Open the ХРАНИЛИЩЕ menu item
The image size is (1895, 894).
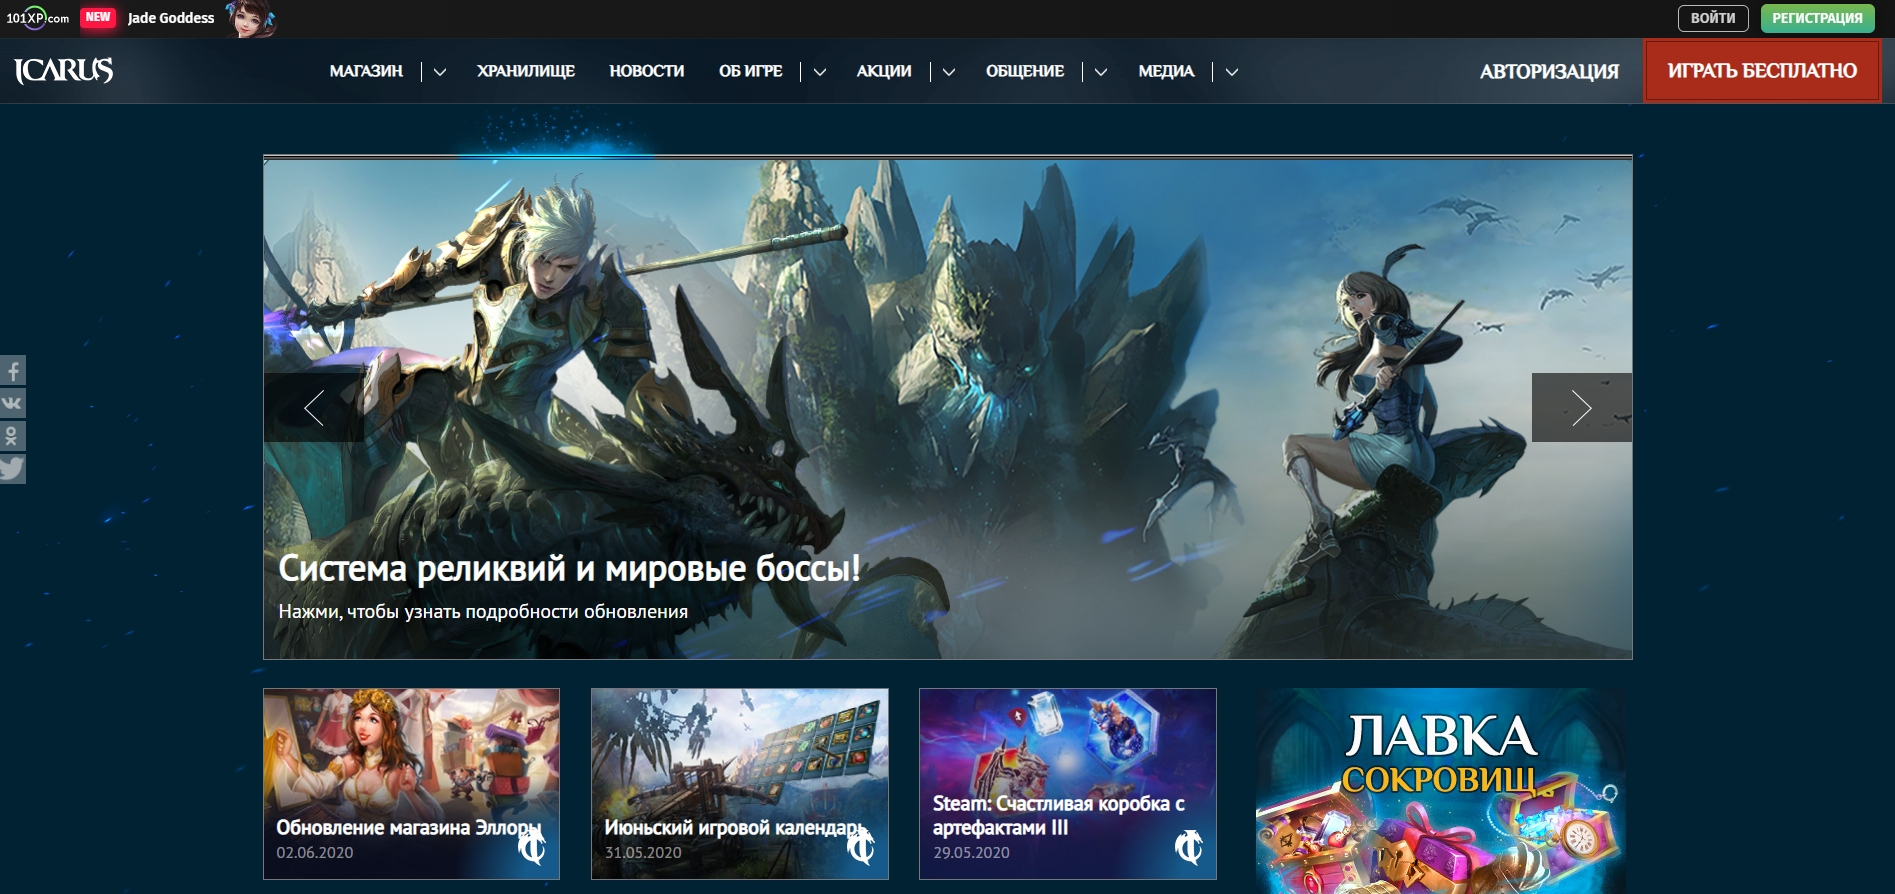tap(526, 71)
